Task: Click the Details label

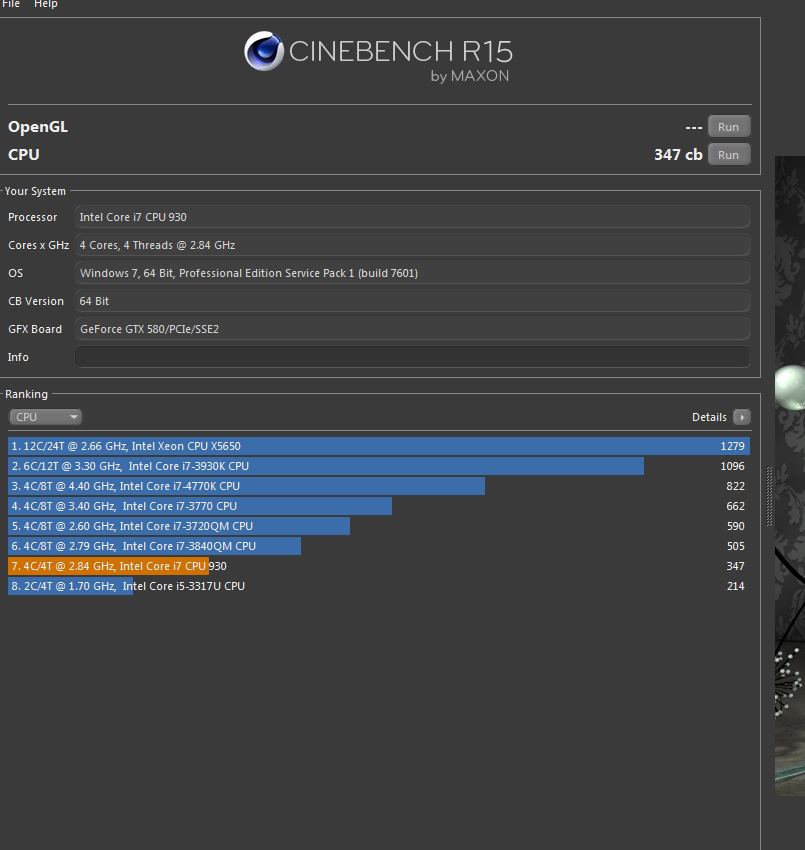Action: 709,417
